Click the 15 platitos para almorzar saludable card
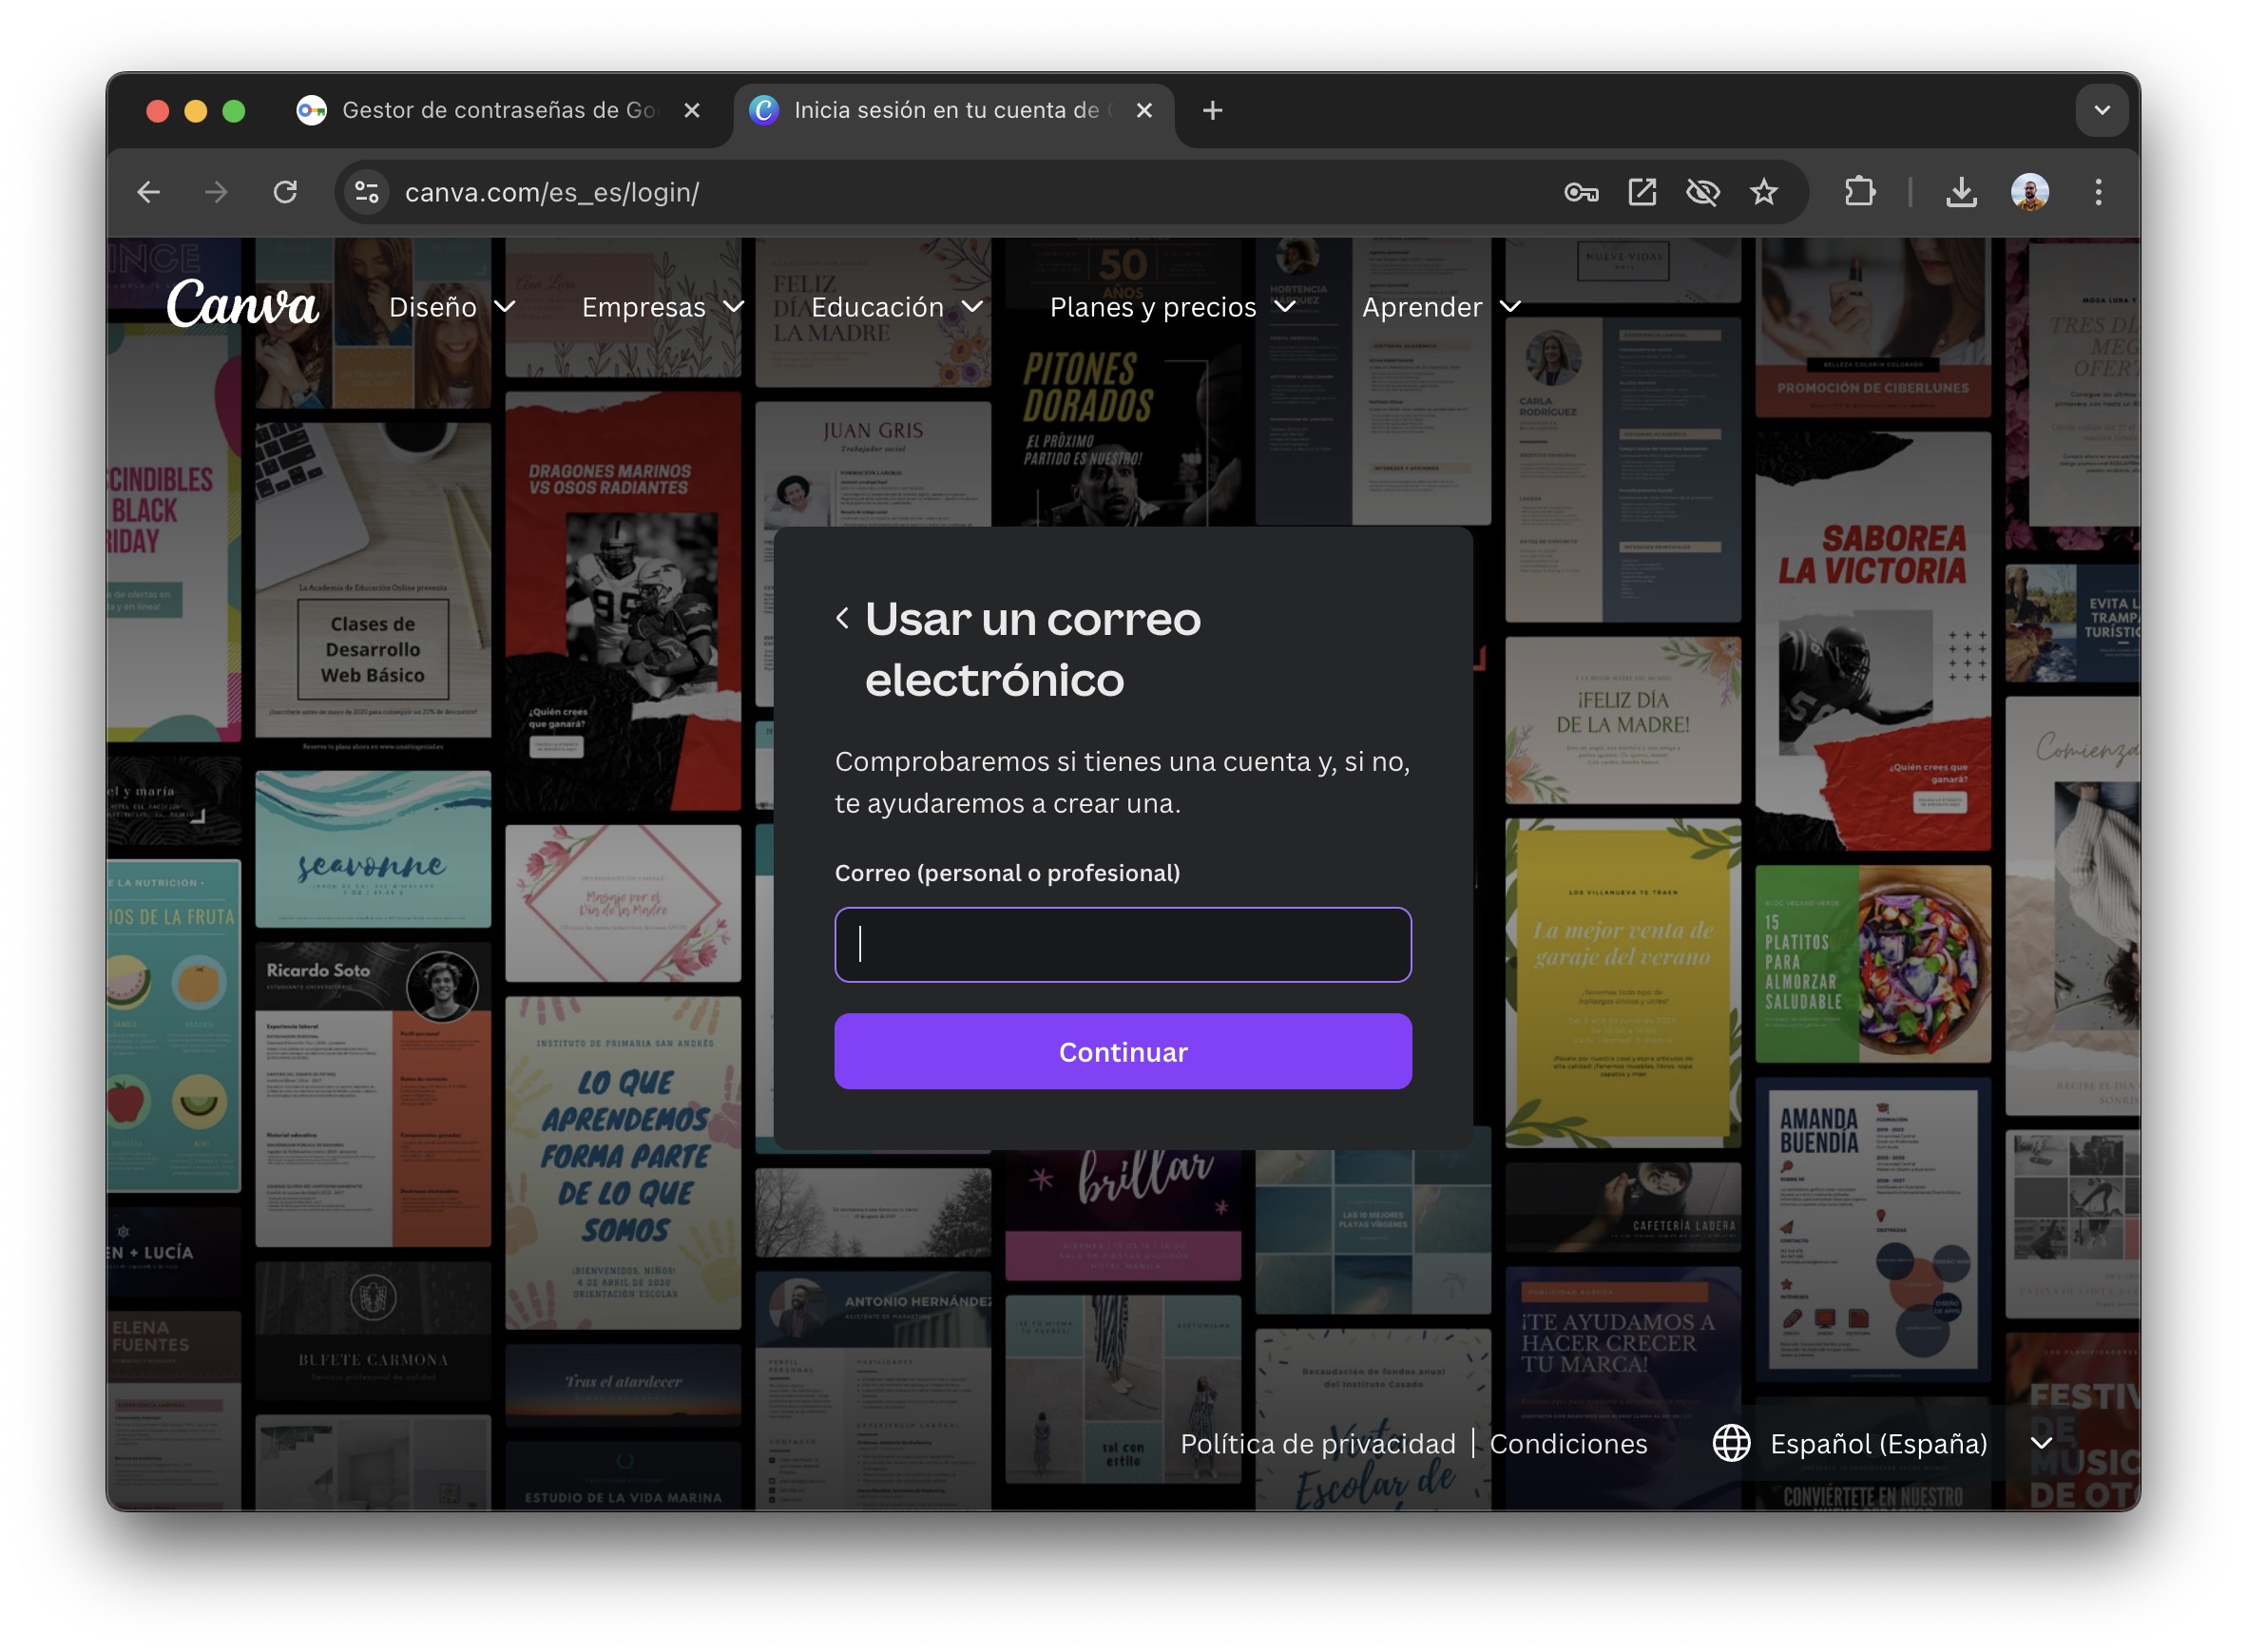Image resolution: width=2247 pixels, height=1652 pixels. (x=1872, y=964)
